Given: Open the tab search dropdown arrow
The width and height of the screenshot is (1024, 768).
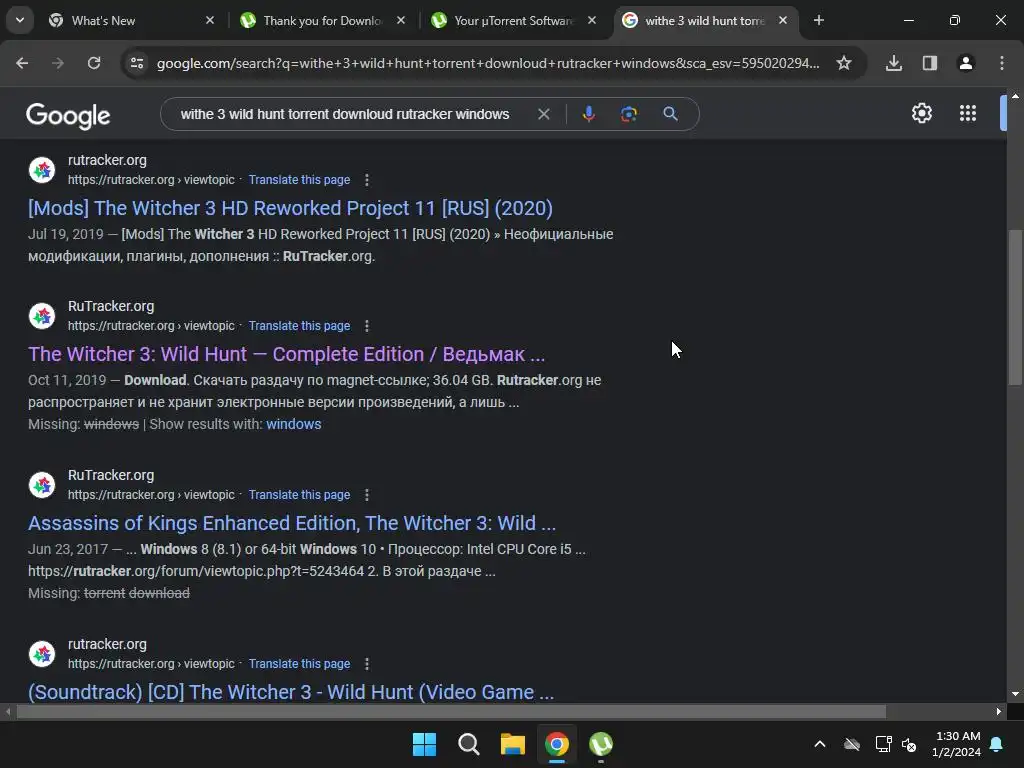Looking at the screenshot, I should click(20, 20).
